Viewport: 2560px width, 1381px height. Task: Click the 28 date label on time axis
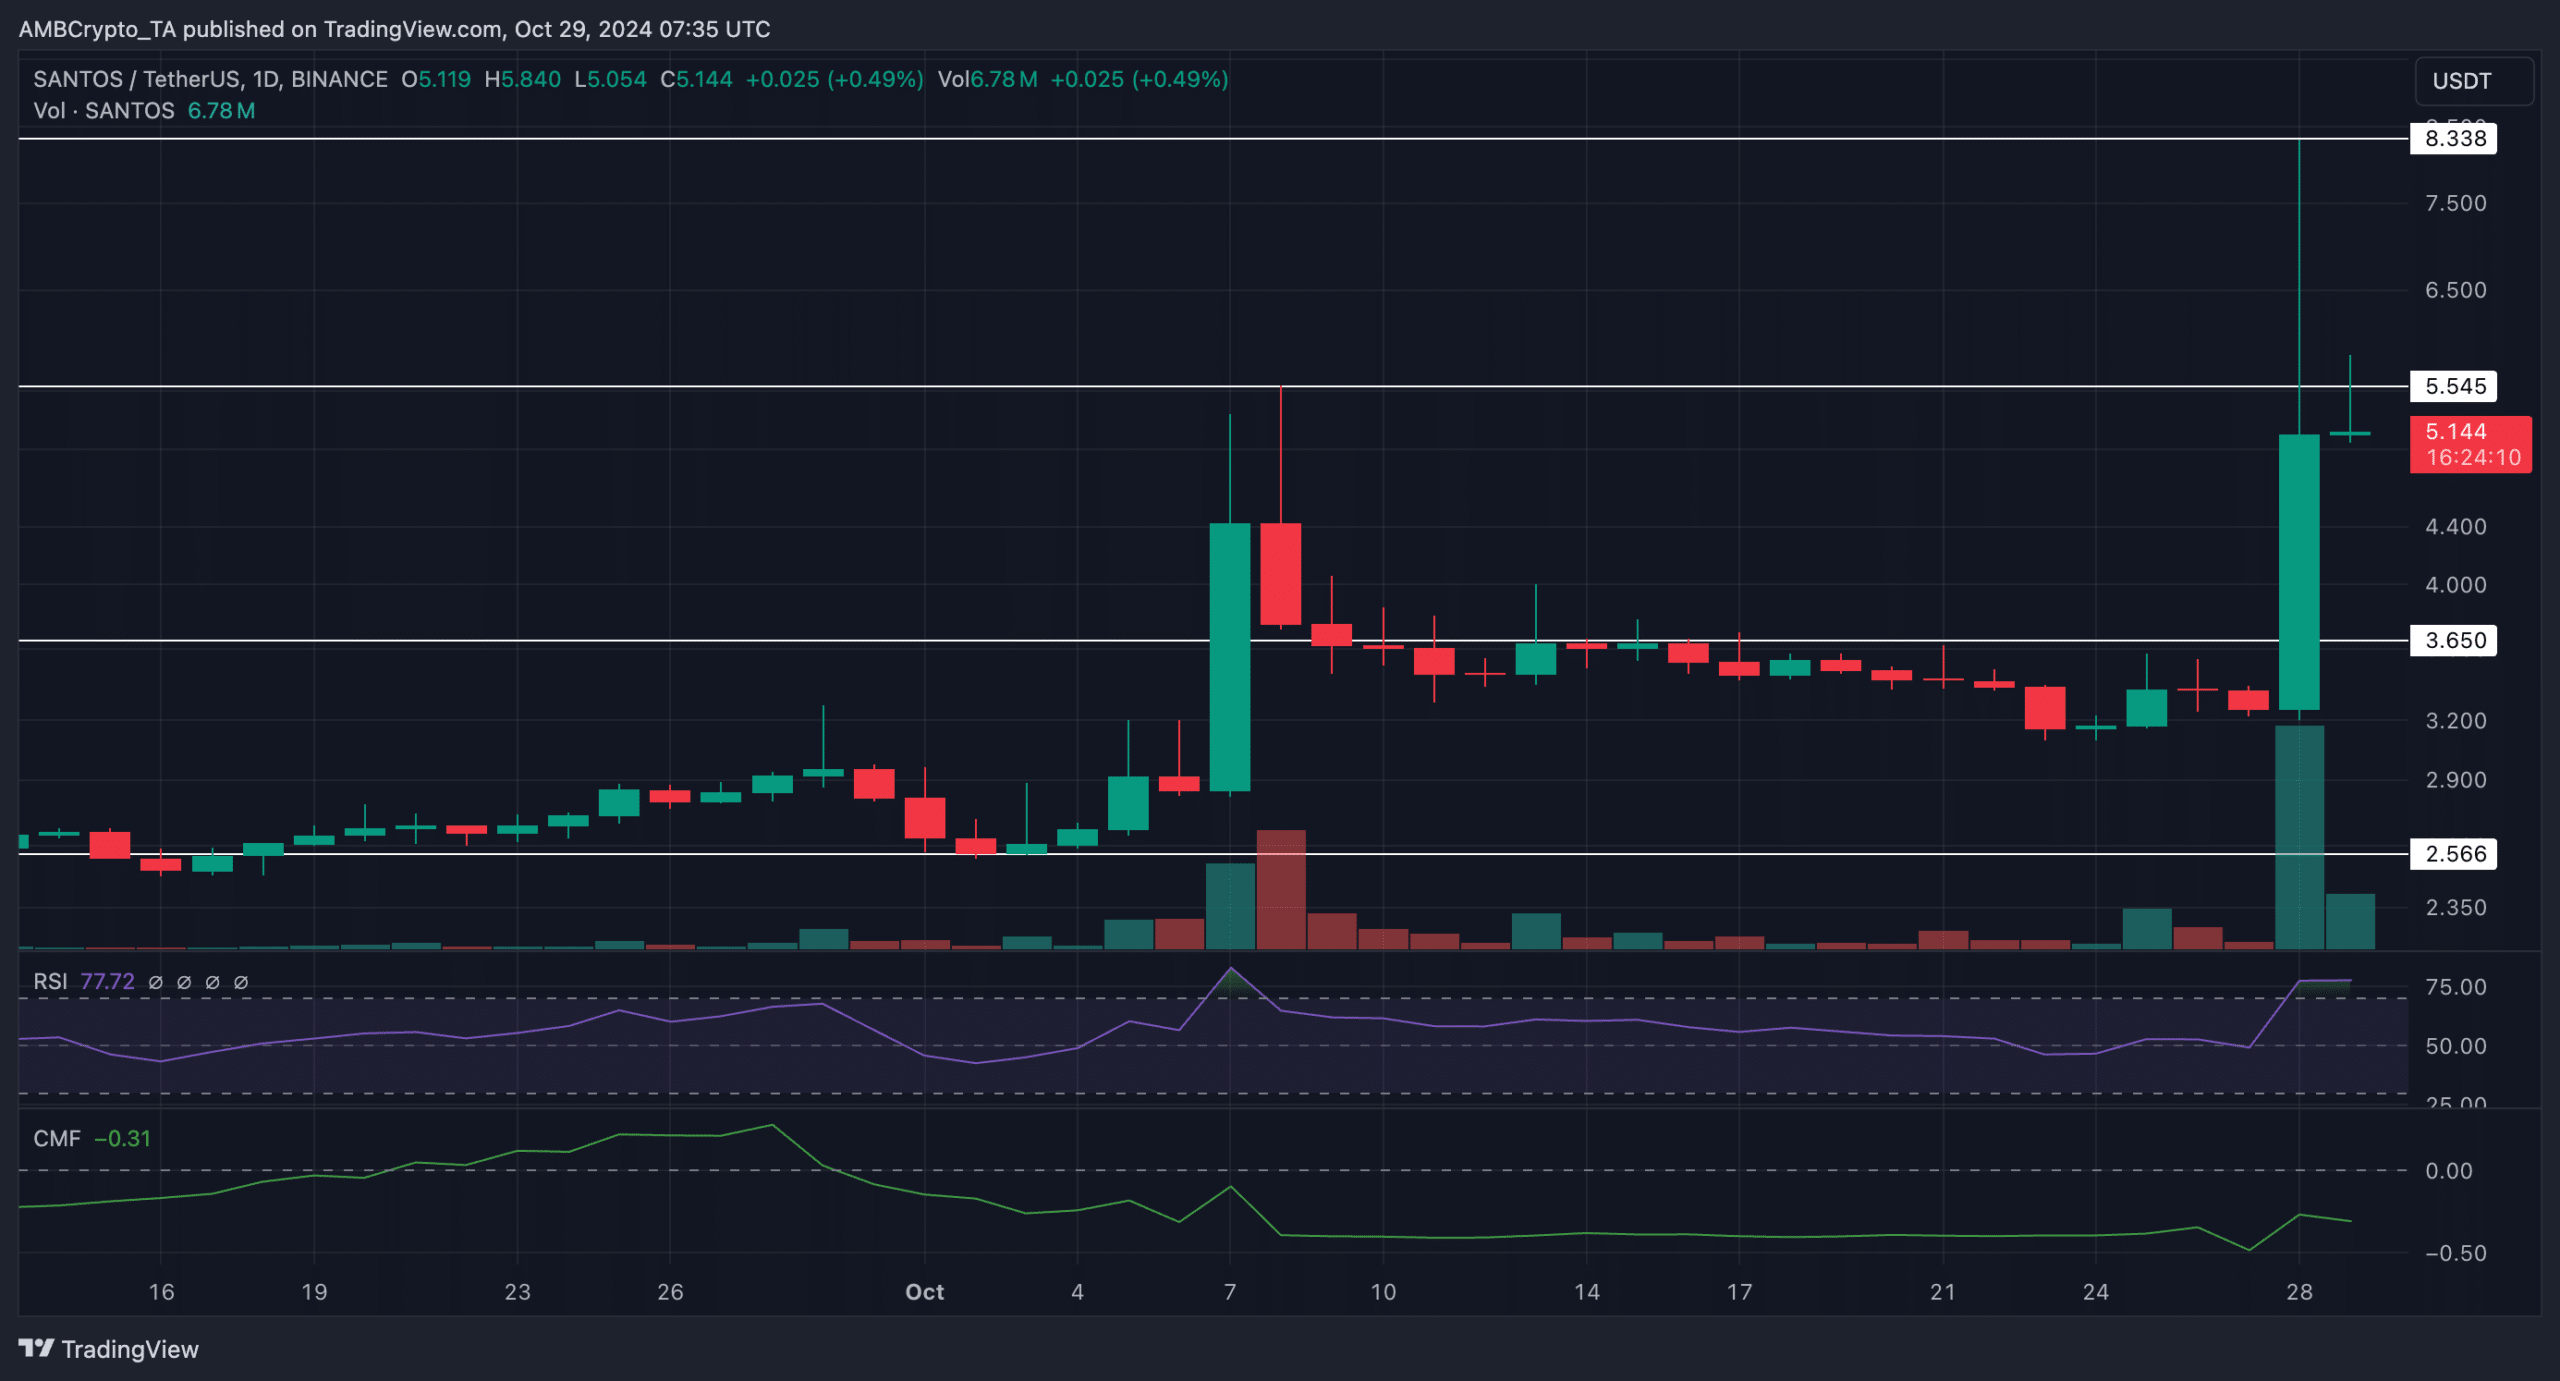tap(2299, 1292)
